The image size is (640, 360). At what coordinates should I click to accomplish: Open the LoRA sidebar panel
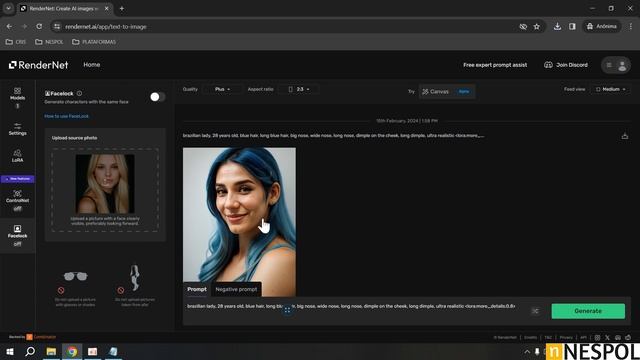tap(17, 156)
